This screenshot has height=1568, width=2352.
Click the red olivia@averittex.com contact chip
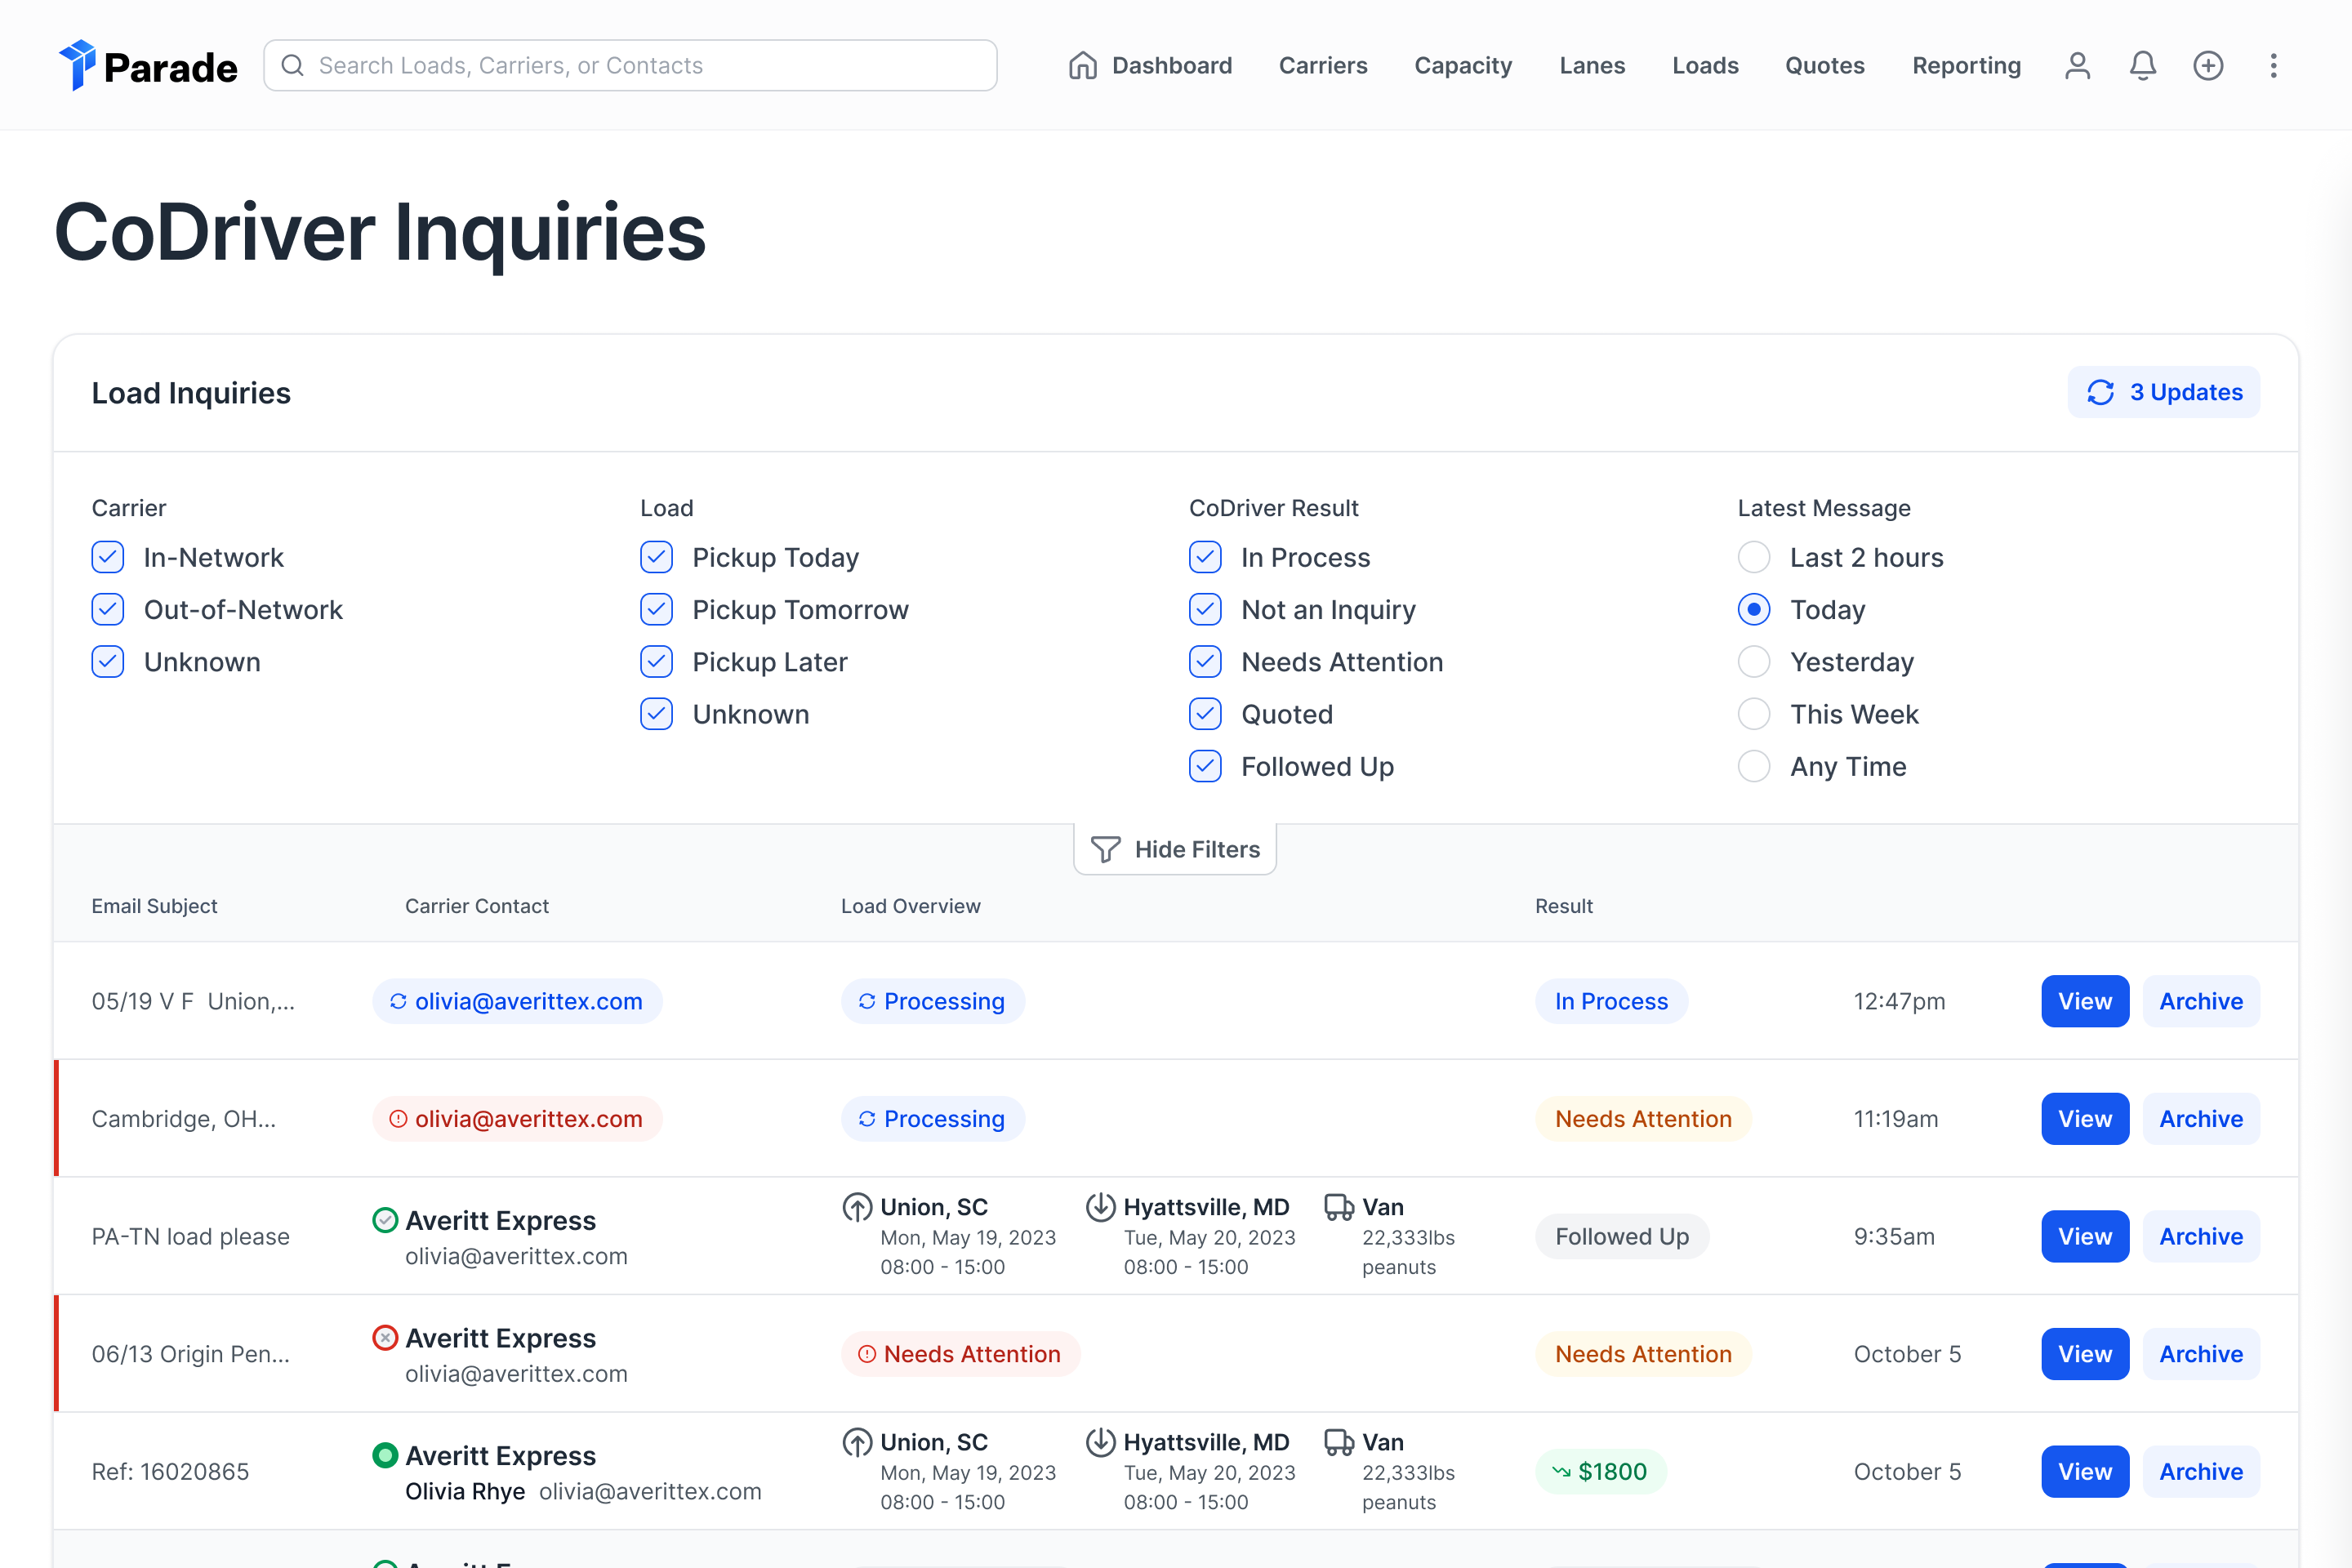(x=517, y=1119)
